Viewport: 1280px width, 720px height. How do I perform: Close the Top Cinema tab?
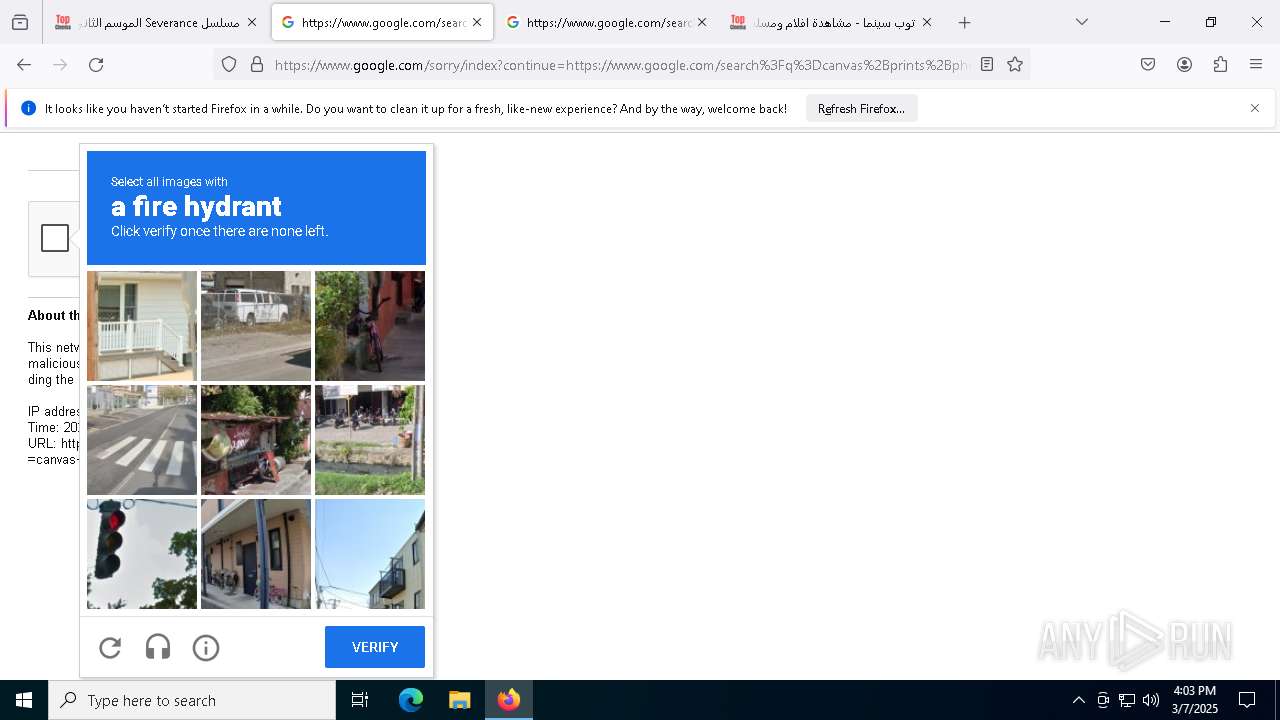click(x=927, y=22)
